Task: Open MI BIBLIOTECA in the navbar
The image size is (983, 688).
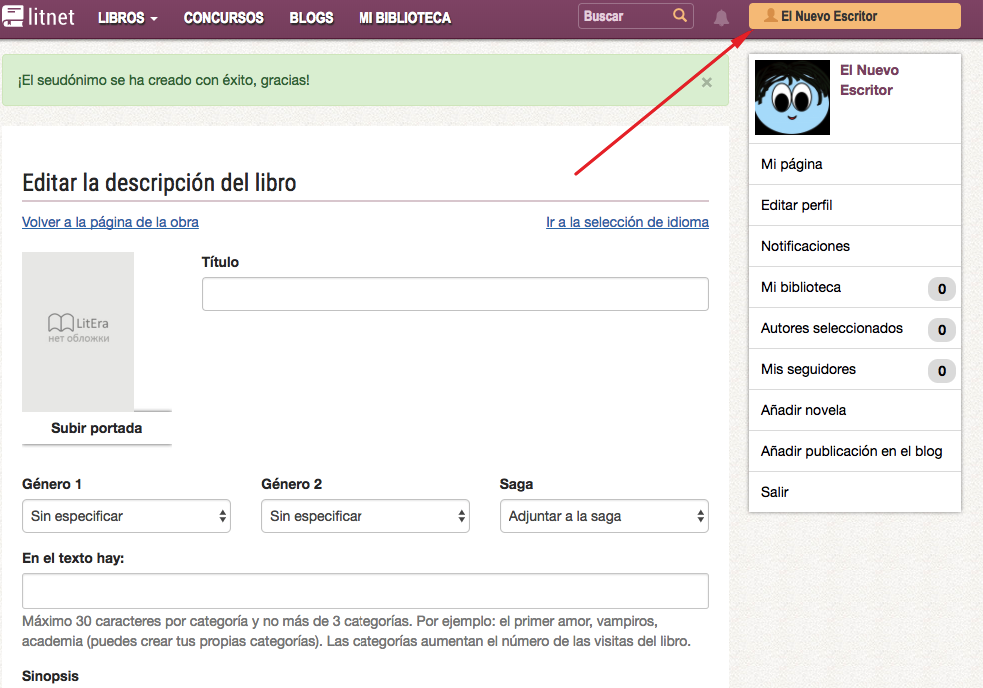Action: click(x=404, y=18)
